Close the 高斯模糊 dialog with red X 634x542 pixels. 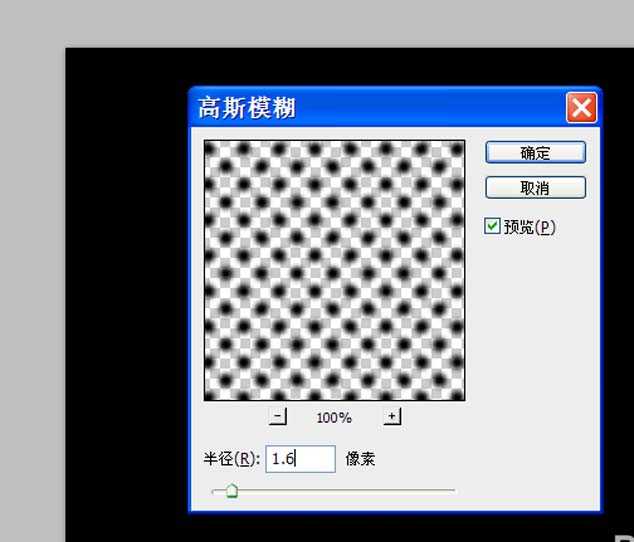[581, 107]
